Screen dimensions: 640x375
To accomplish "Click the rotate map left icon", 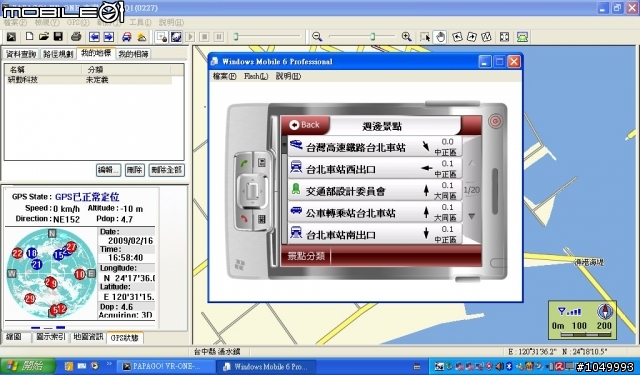I will click(458, 37).
